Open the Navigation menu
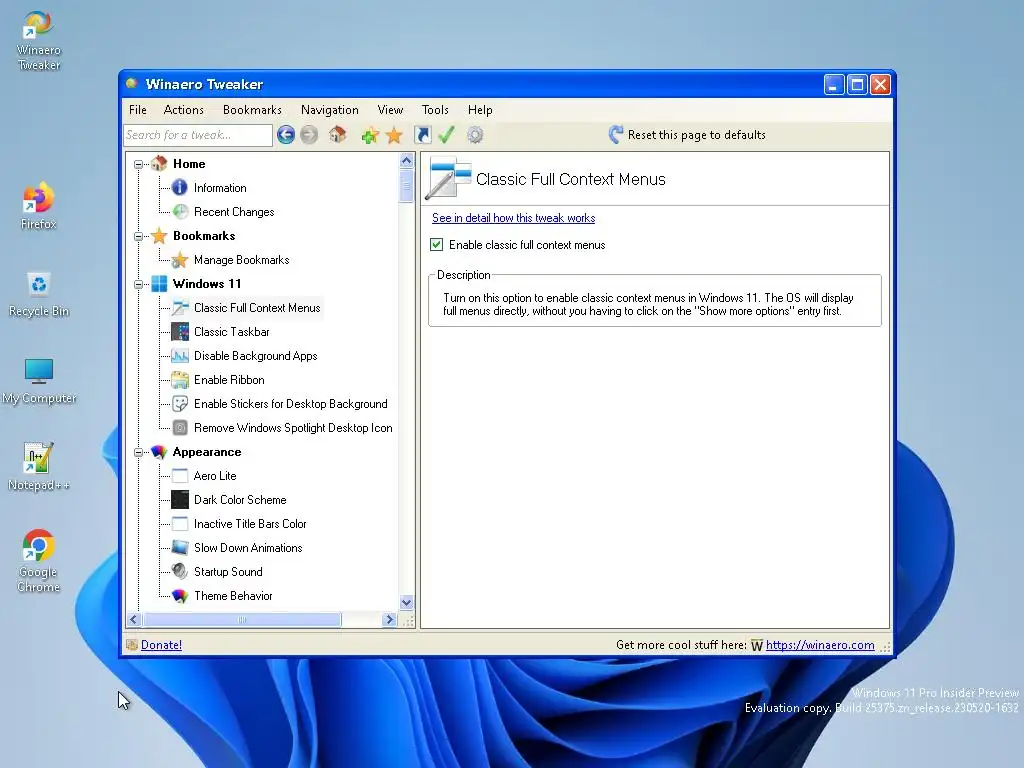1024x768 pixels. [330, 110]
